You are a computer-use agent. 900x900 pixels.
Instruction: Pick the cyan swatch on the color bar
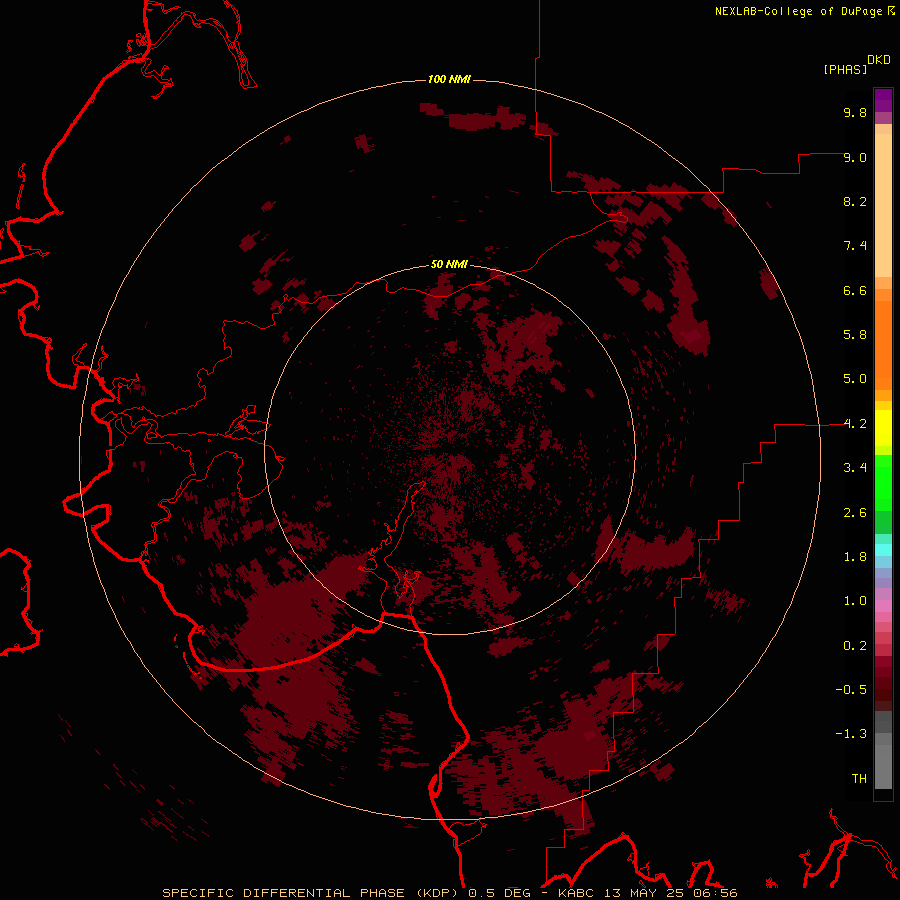pyautogui.click(x=883, y=550)
